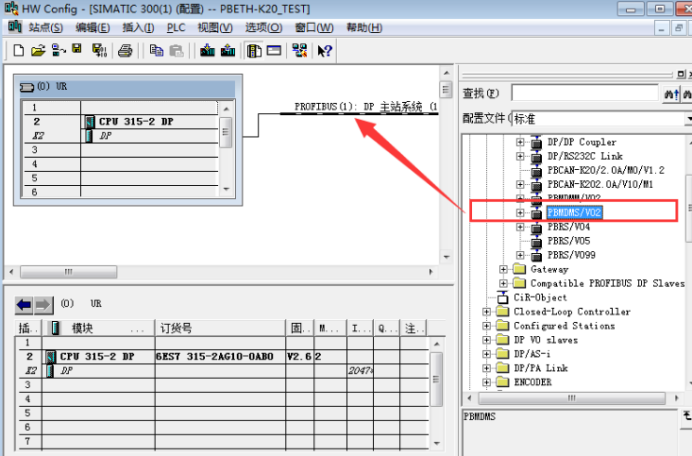Click the address overview window icon

(274, 50)
